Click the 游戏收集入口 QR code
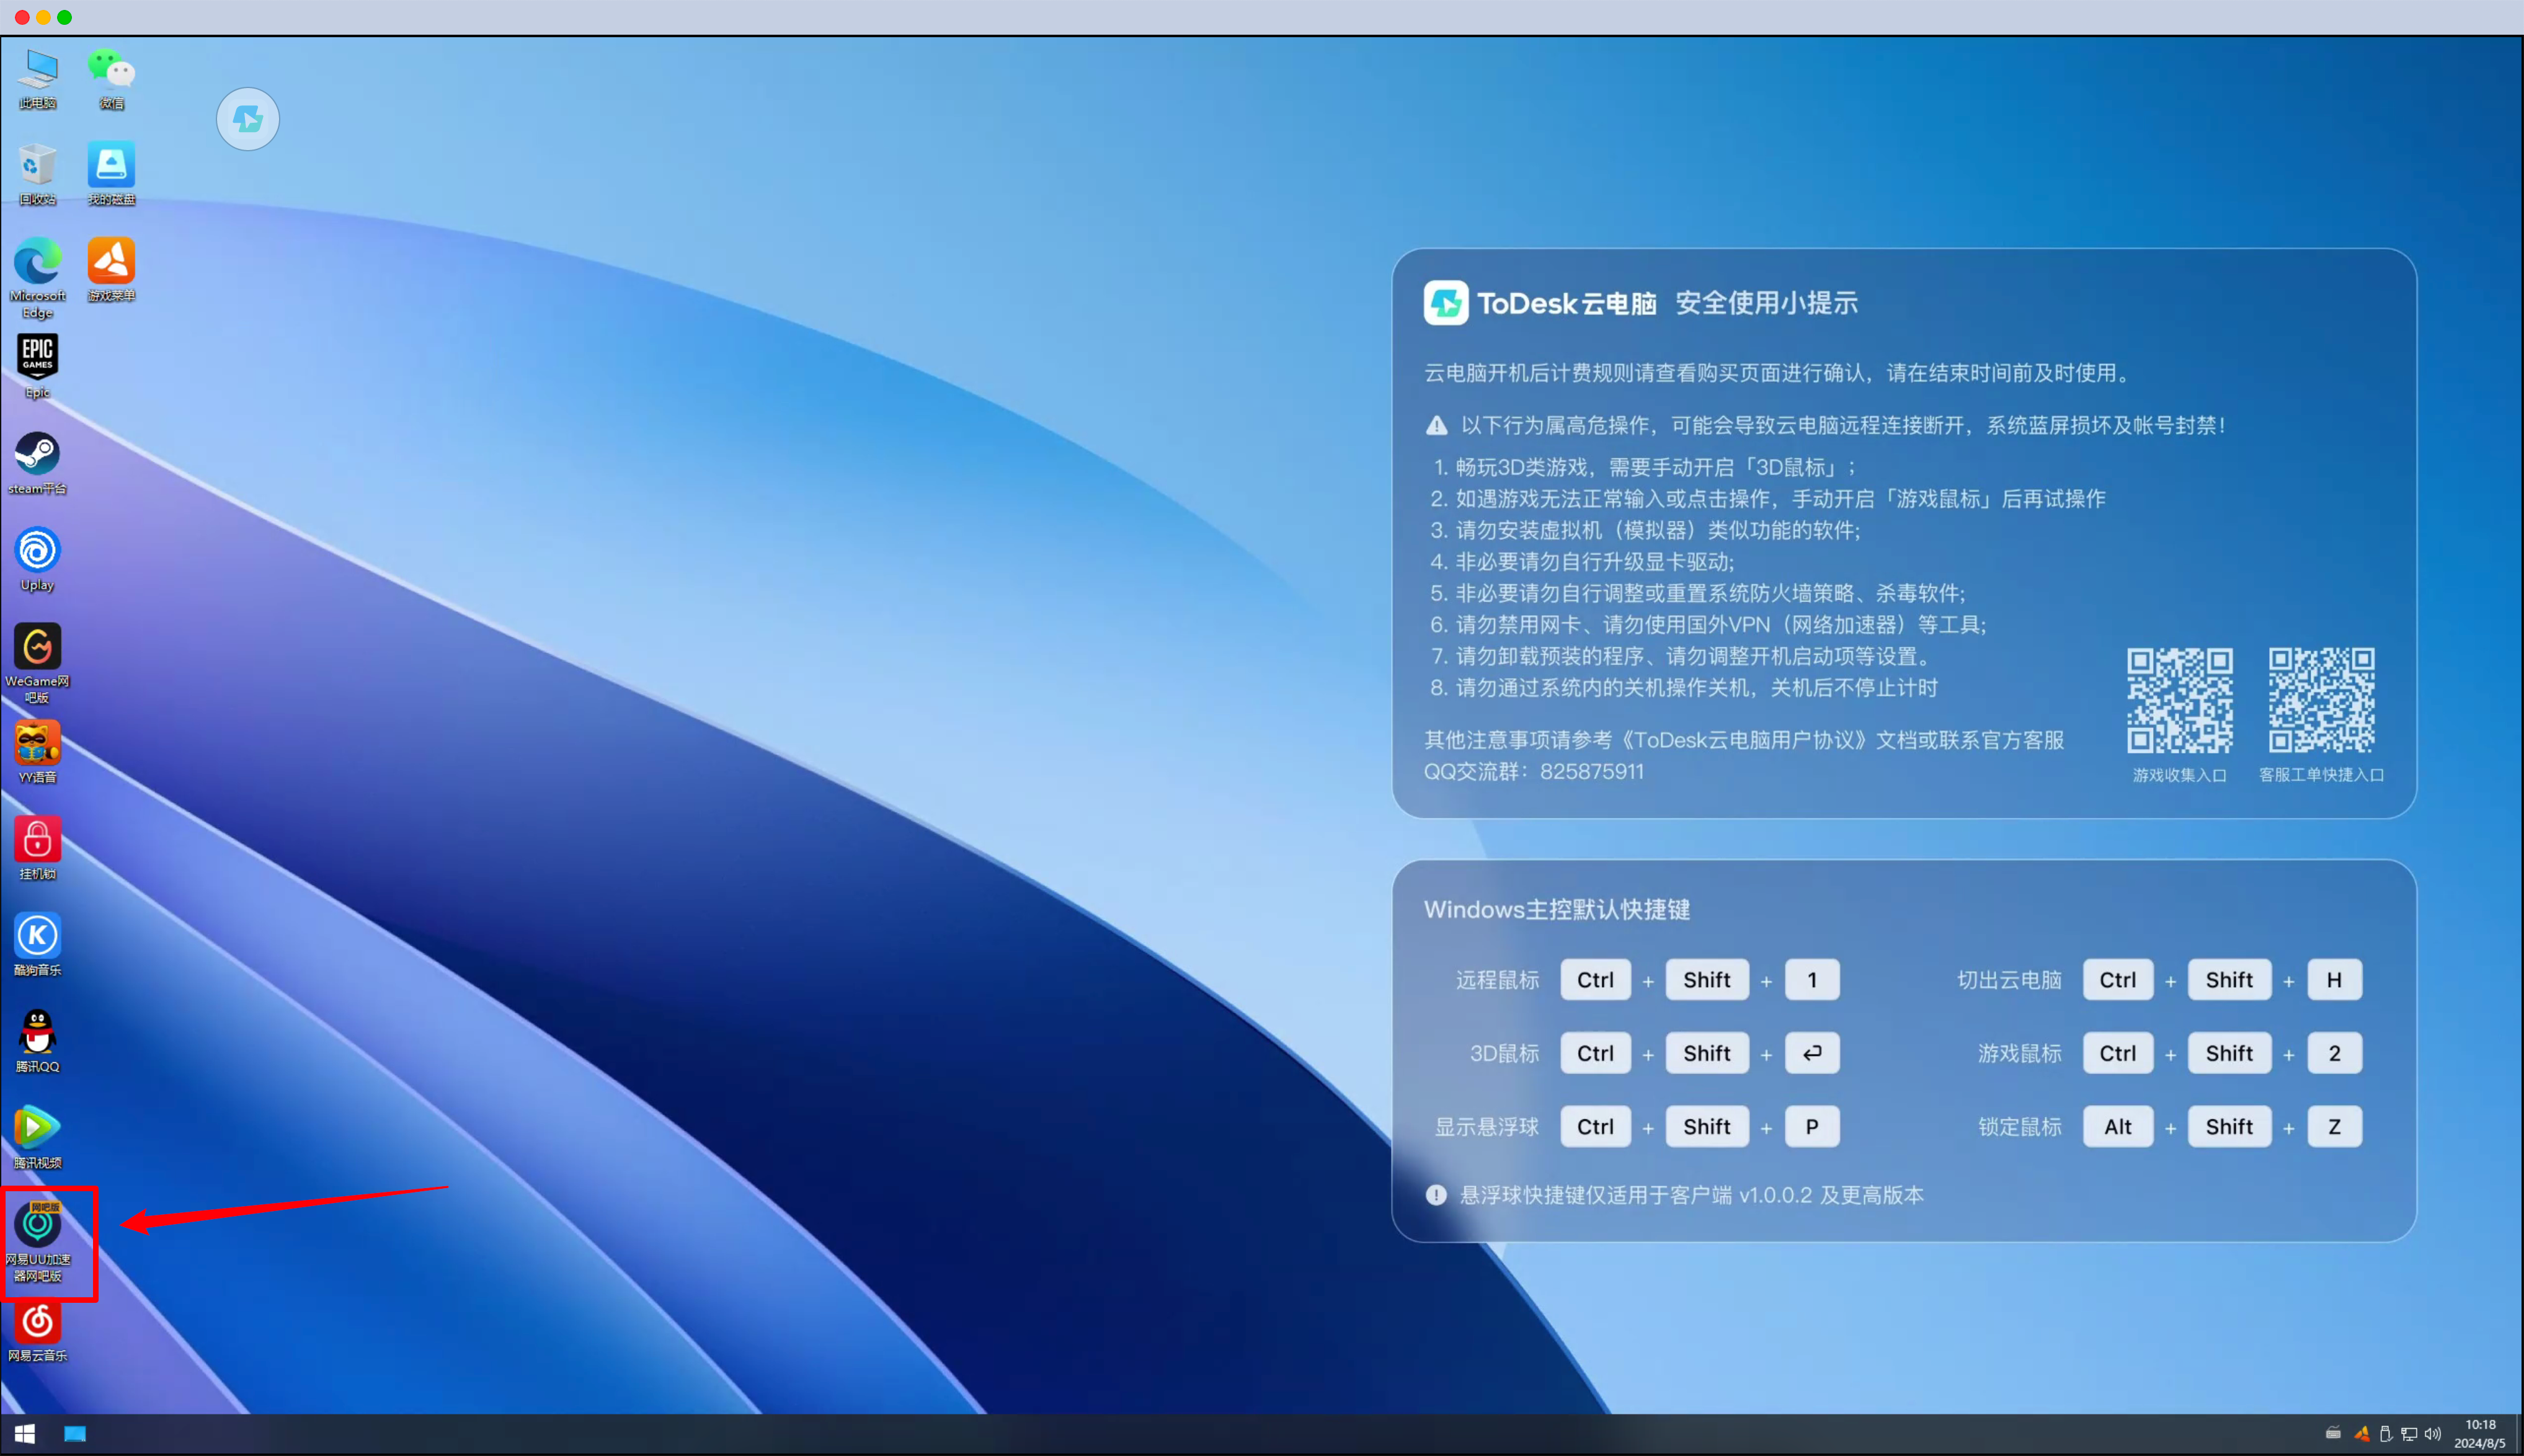This screenshot has height=1456, width=2524. click(2179, 700)
